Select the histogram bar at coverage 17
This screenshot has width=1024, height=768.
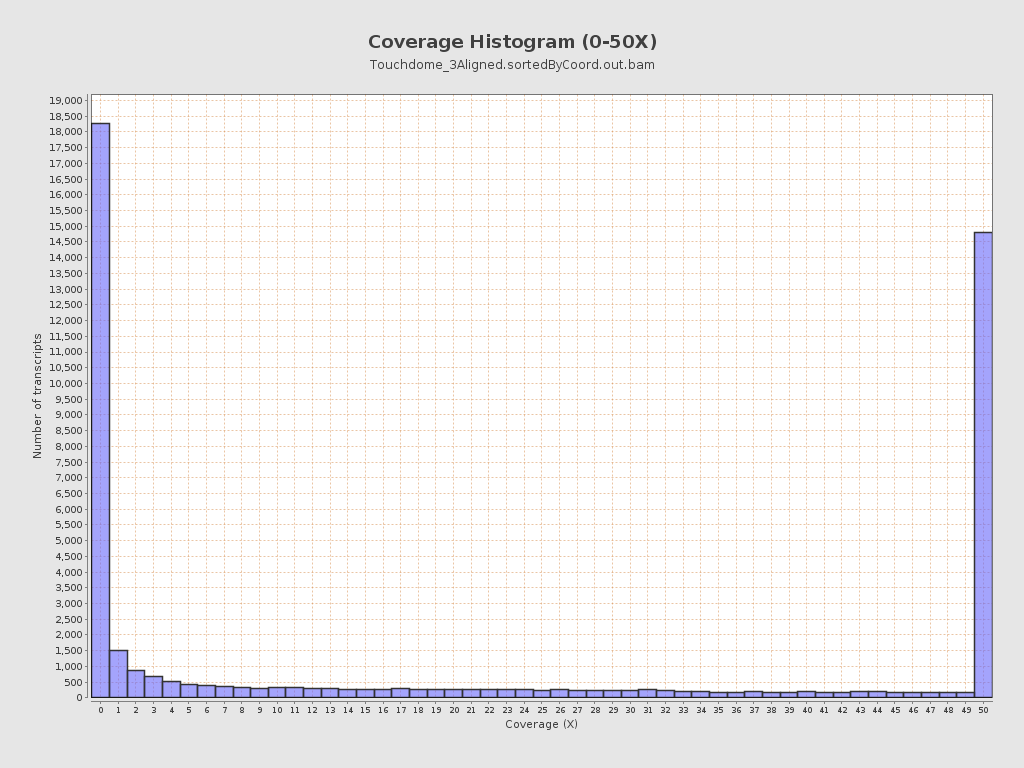(400, 693)
